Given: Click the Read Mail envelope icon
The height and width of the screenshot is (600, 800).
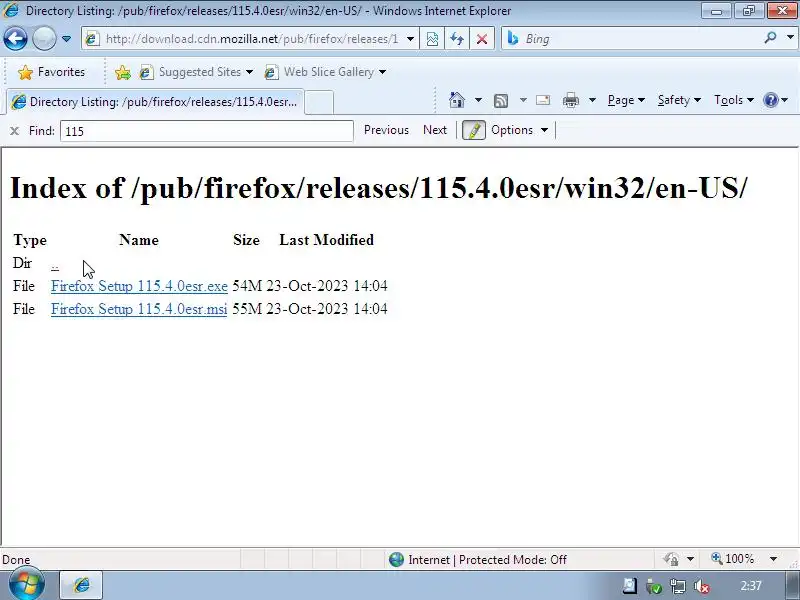Looking at the screenshot, I should tap(543, 100).
